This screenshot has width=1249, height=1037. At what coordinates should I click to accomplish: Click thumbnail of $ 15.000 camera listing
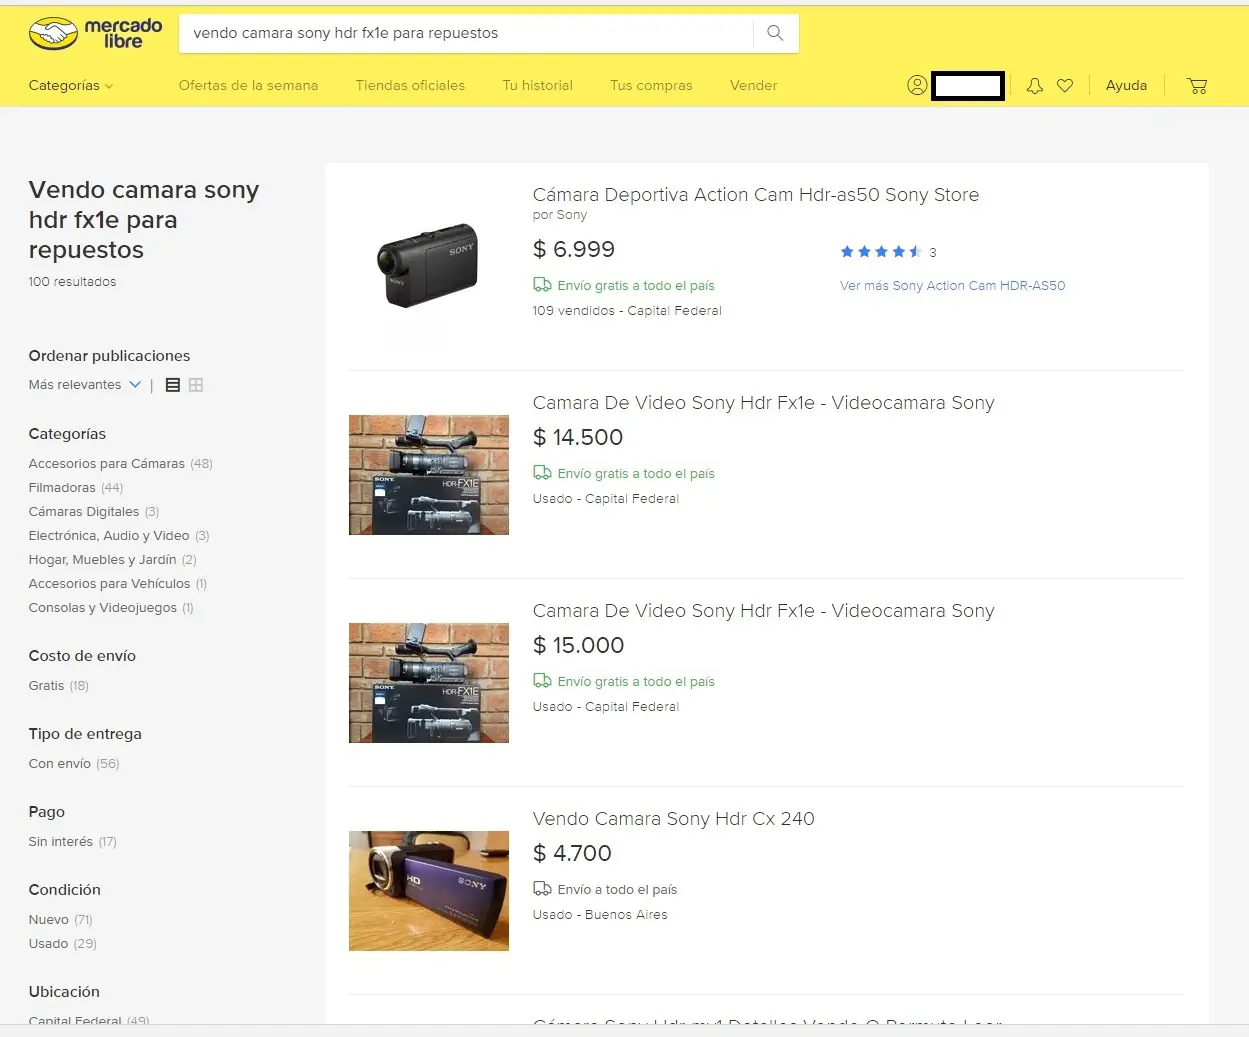click(x=429, y=683)
